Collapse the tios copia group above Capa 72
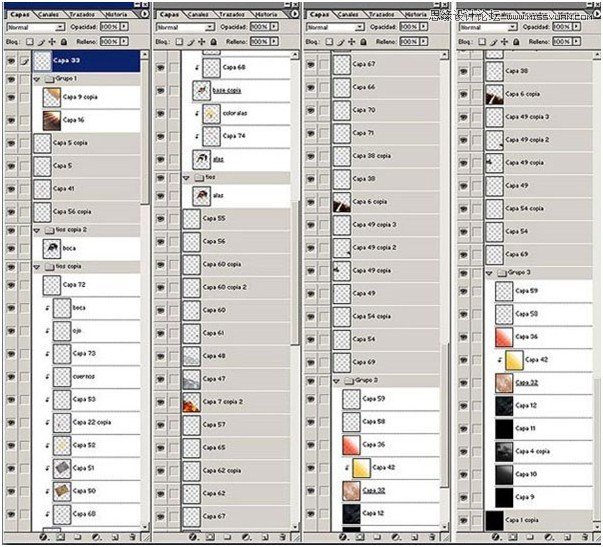This screenshot has width=603, height=547. 37,267
